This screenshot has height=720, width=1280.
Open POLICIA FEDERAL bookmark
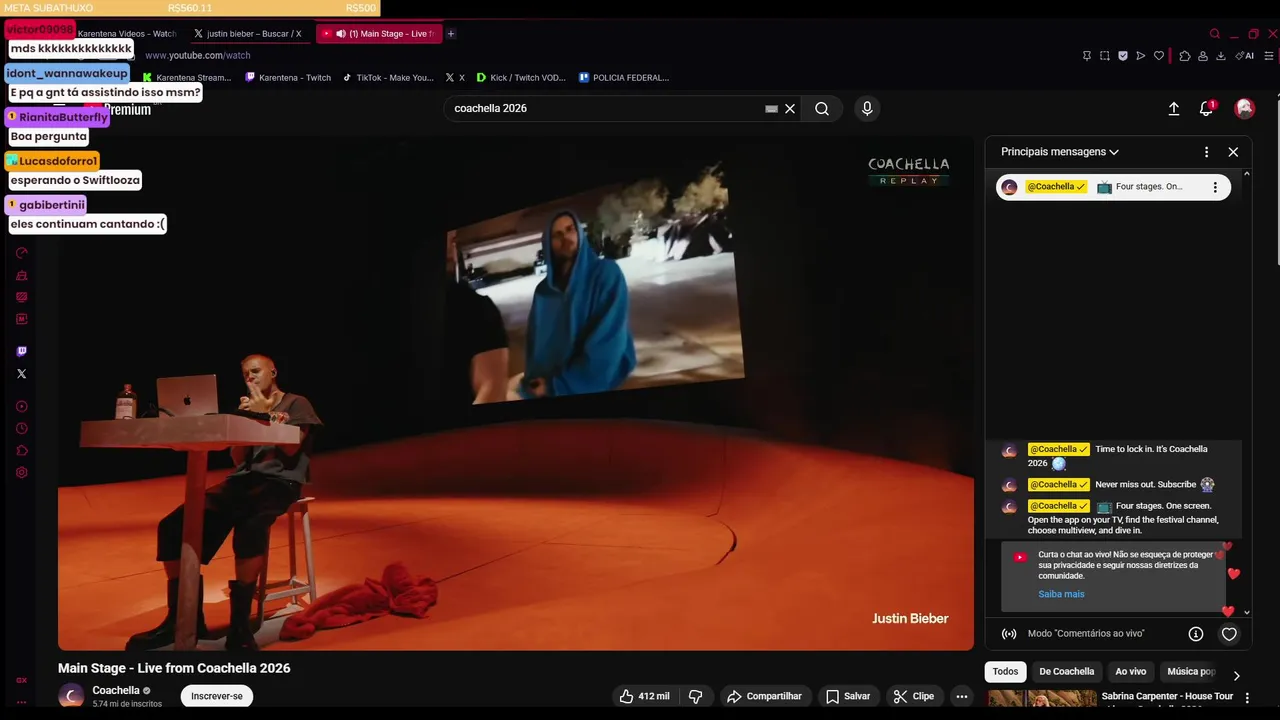624,77
